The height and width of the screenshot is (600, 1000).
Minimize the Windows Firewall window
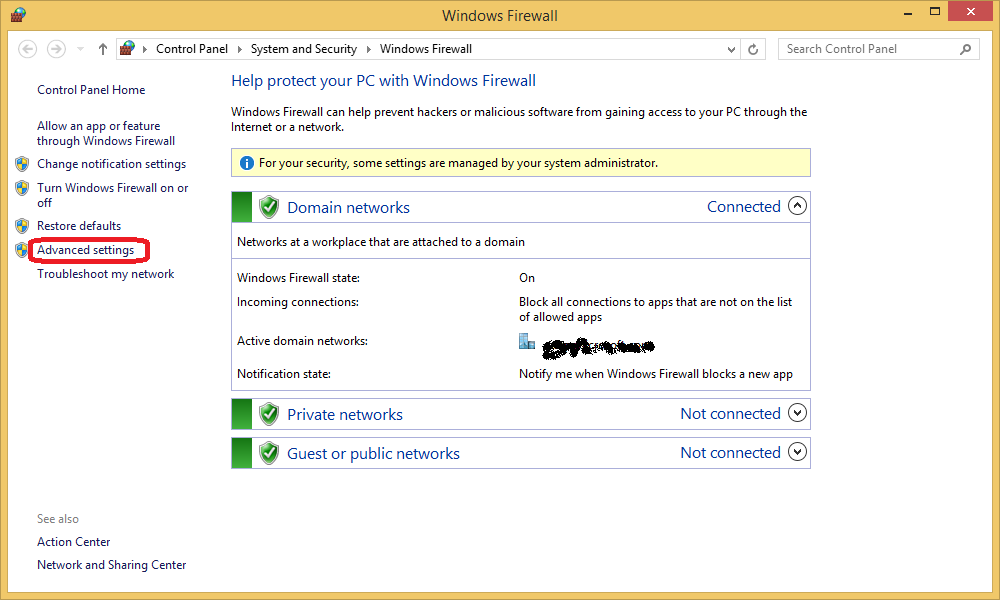point(908,12)
